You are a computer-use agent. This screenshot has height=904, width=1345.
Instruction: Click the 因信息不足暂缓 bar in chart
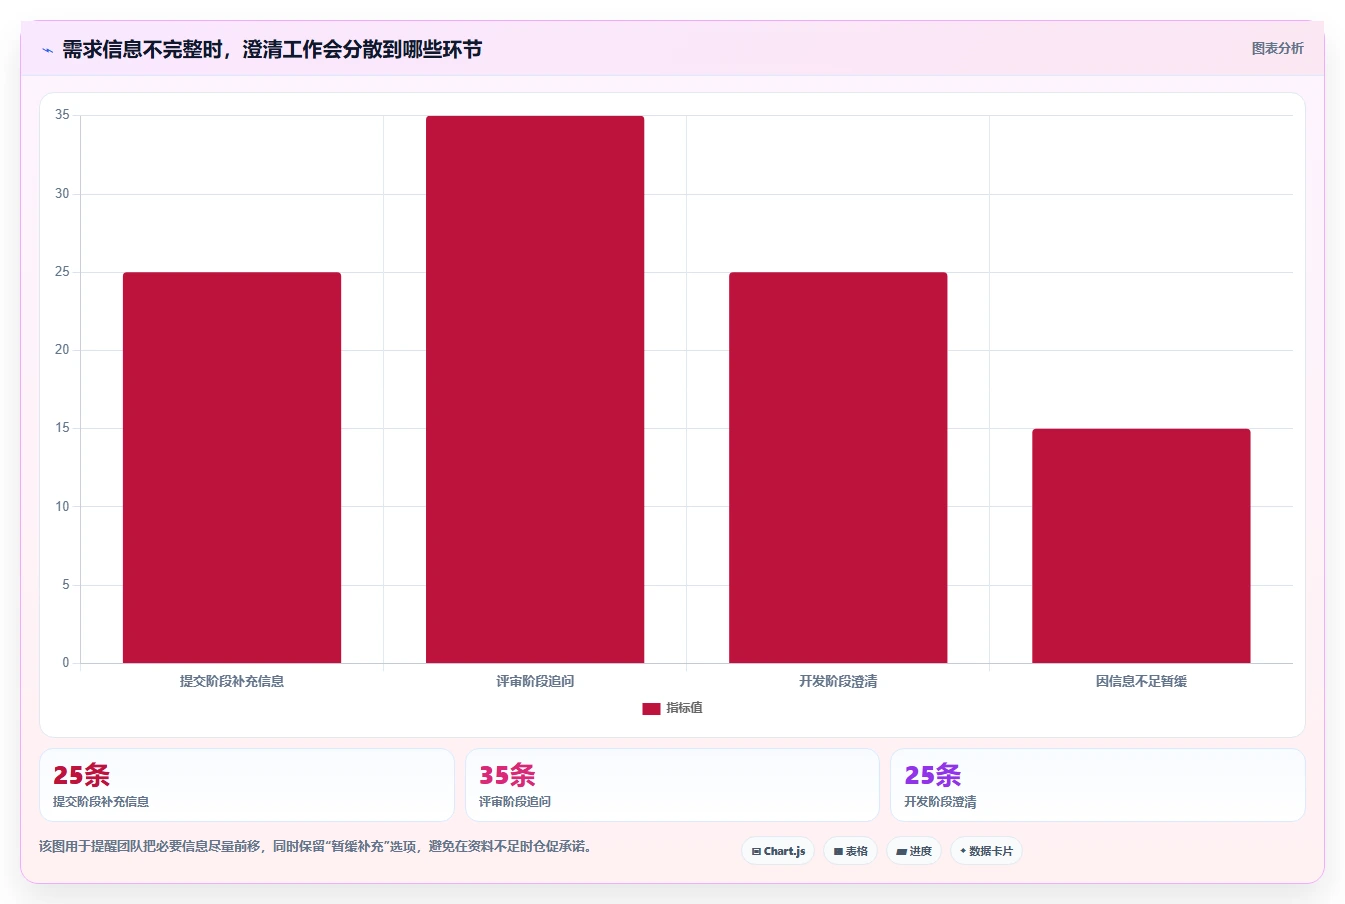coord(1141,546)
